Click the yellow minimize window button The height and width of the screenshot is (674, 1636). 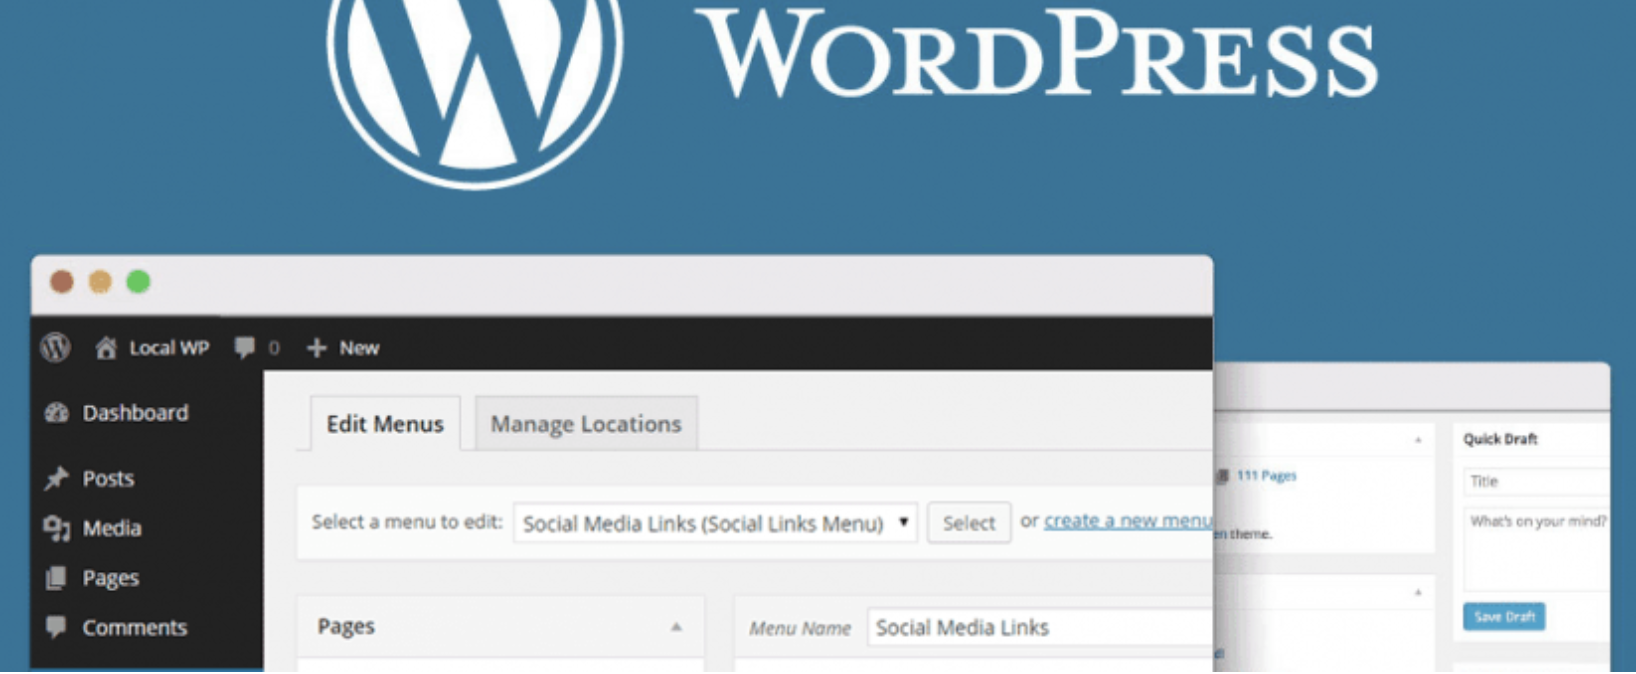(100, 282)
